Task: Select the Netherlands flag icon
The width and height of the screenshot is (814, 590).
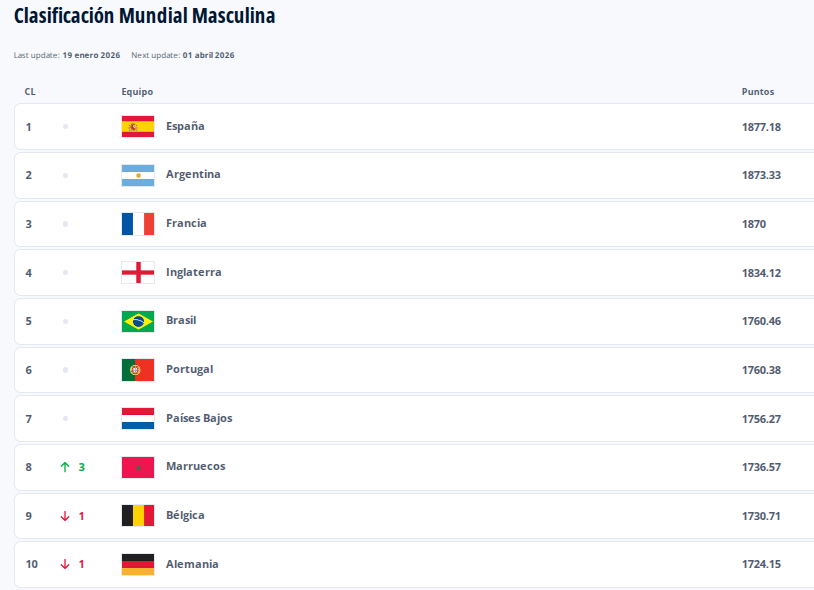Action: (x=137, y=418)
